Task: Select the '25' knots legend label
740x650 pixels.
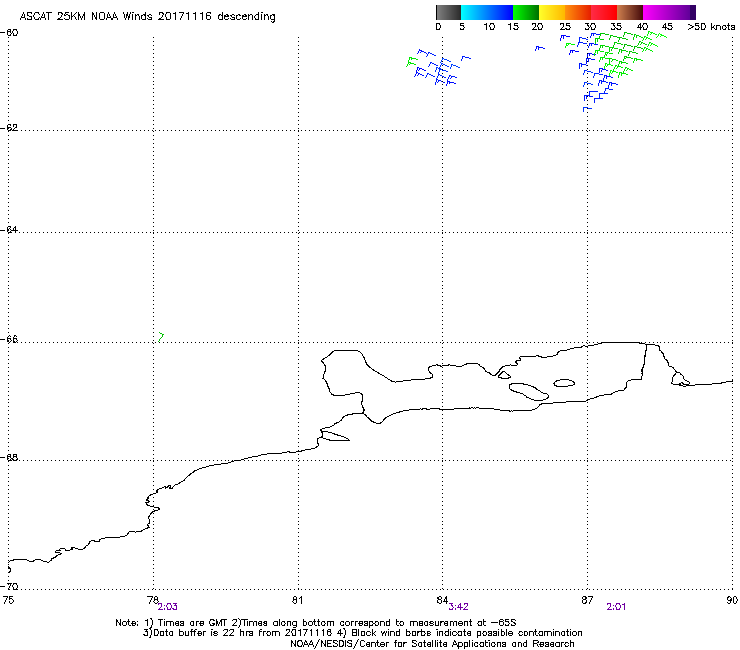Action: [x=565, y=27]
